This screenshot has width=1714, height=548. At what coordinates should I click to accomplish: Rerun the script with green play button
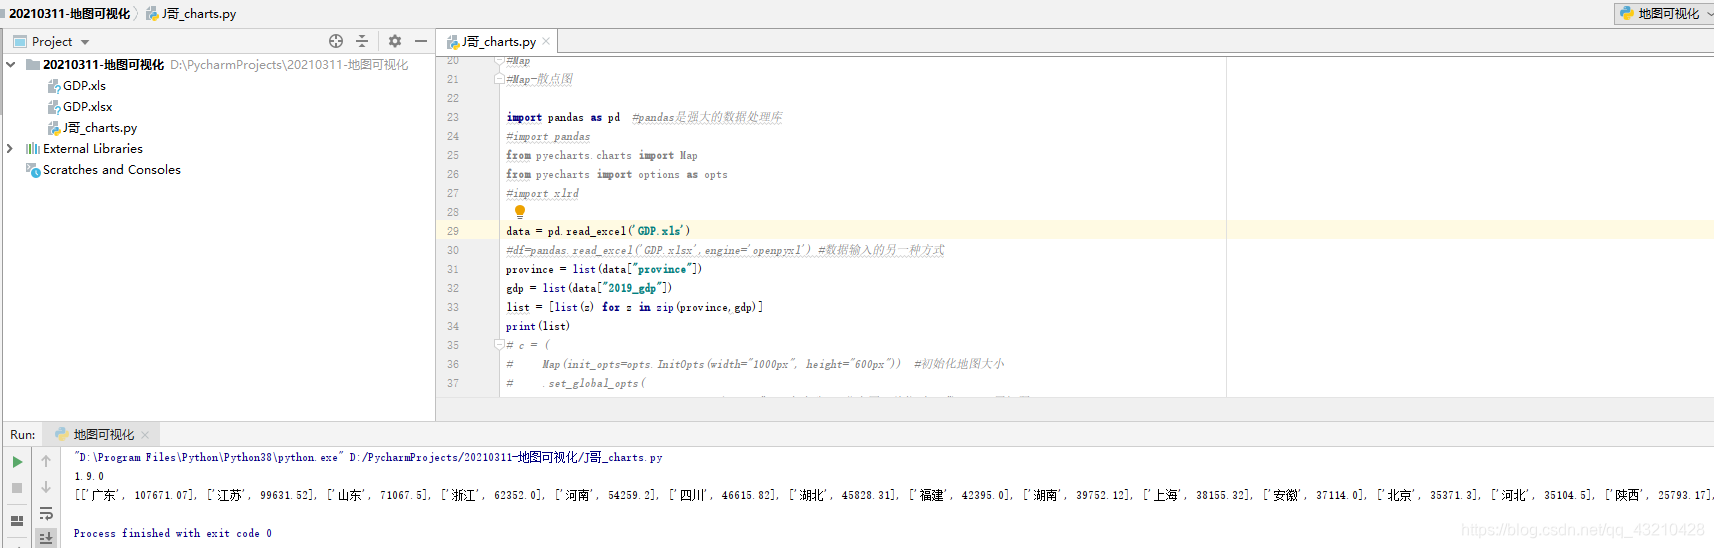[x=17, y=462]
